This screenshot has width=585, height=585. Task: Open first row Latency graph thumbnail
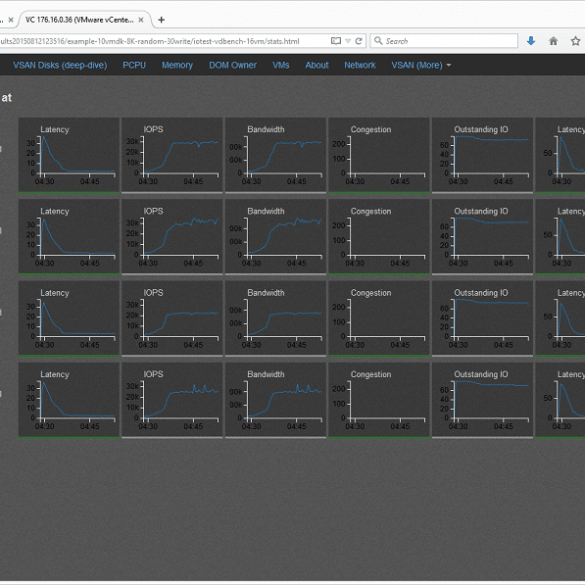tap(69, 156)
